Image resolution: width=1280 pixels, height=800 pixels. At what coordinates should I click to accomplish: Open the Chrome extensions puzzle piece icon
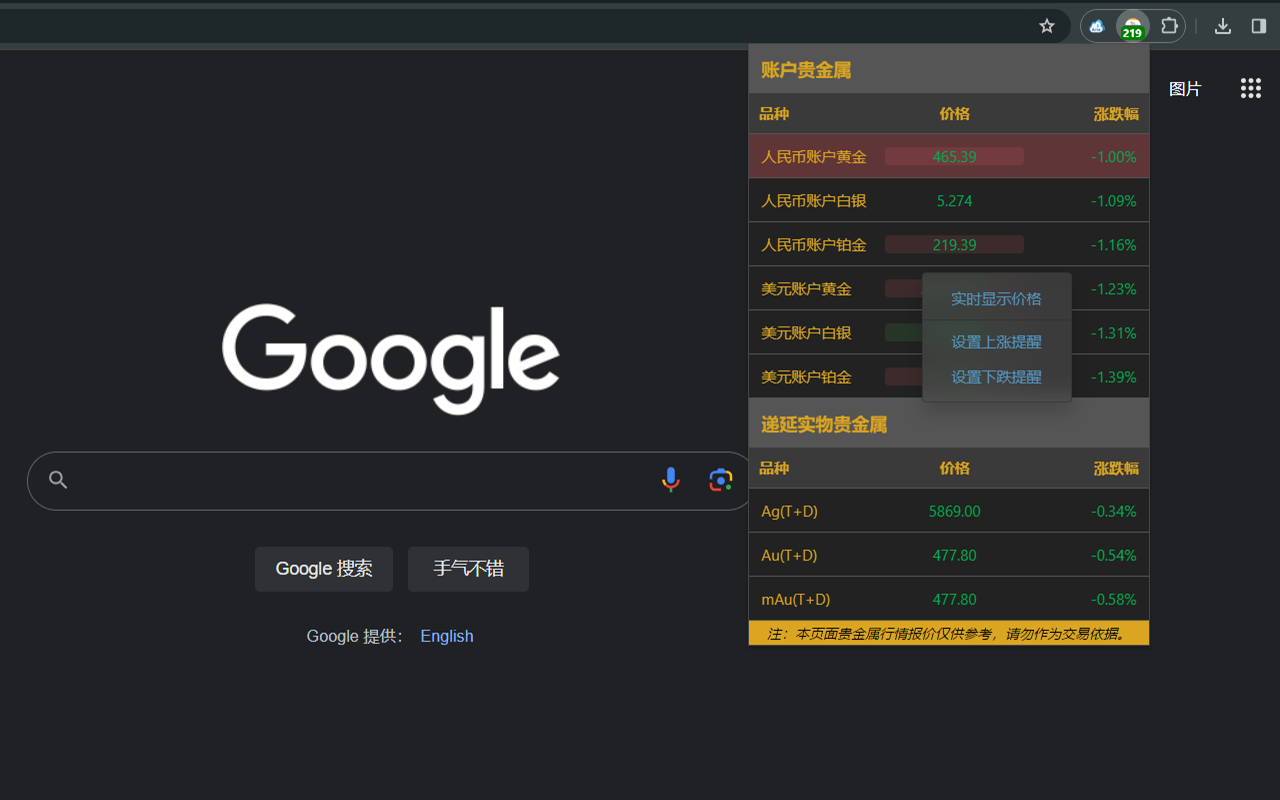coord(1168,26)
